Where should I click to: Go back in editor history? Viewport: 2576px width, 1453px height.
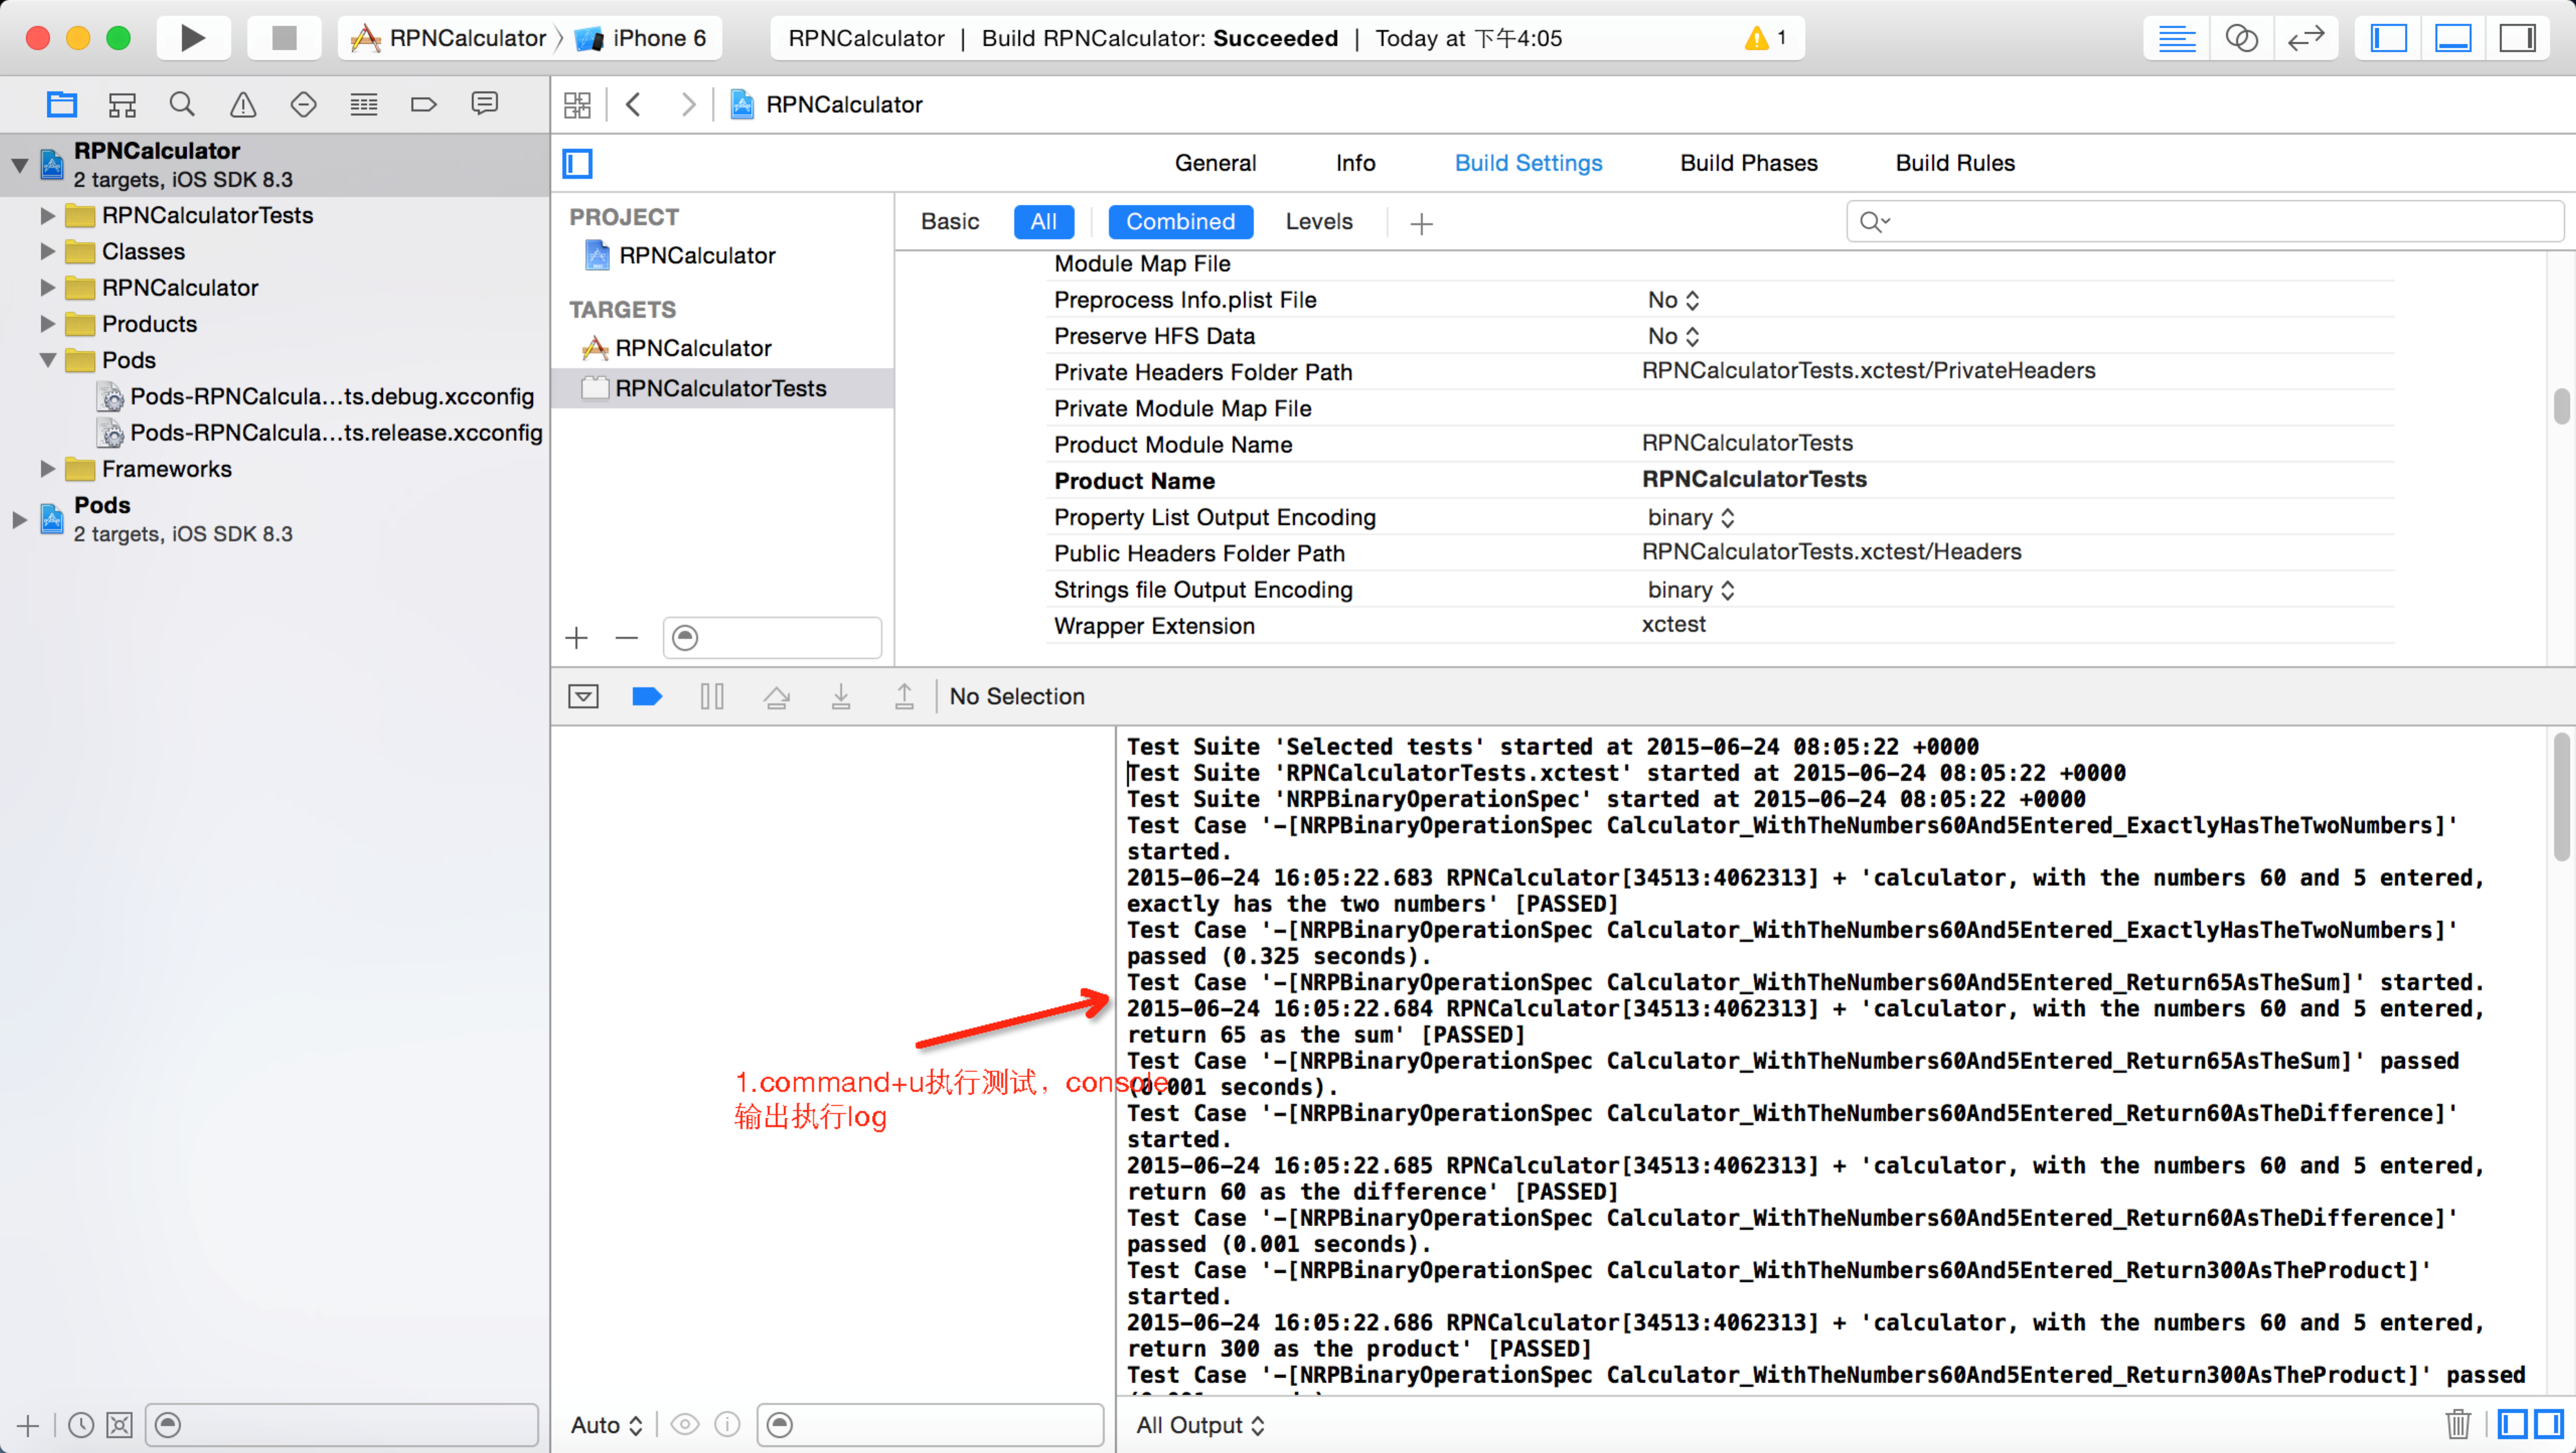tap(633, 105)
